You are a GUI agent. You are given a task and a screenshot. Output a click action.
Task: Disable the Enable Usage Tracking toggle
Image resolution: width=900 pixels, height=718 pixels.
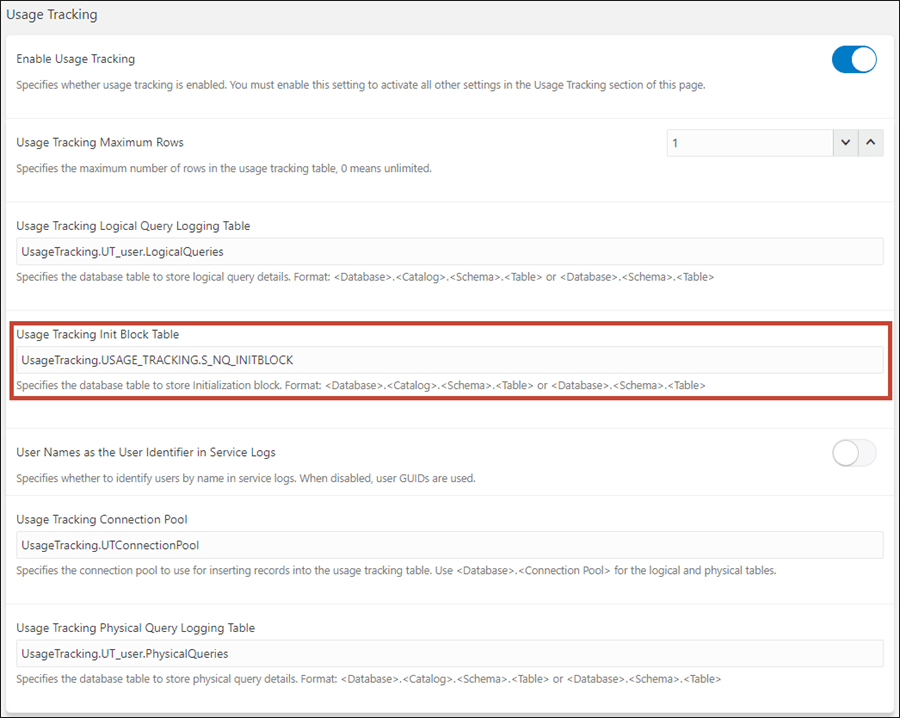tap(853, 59)
